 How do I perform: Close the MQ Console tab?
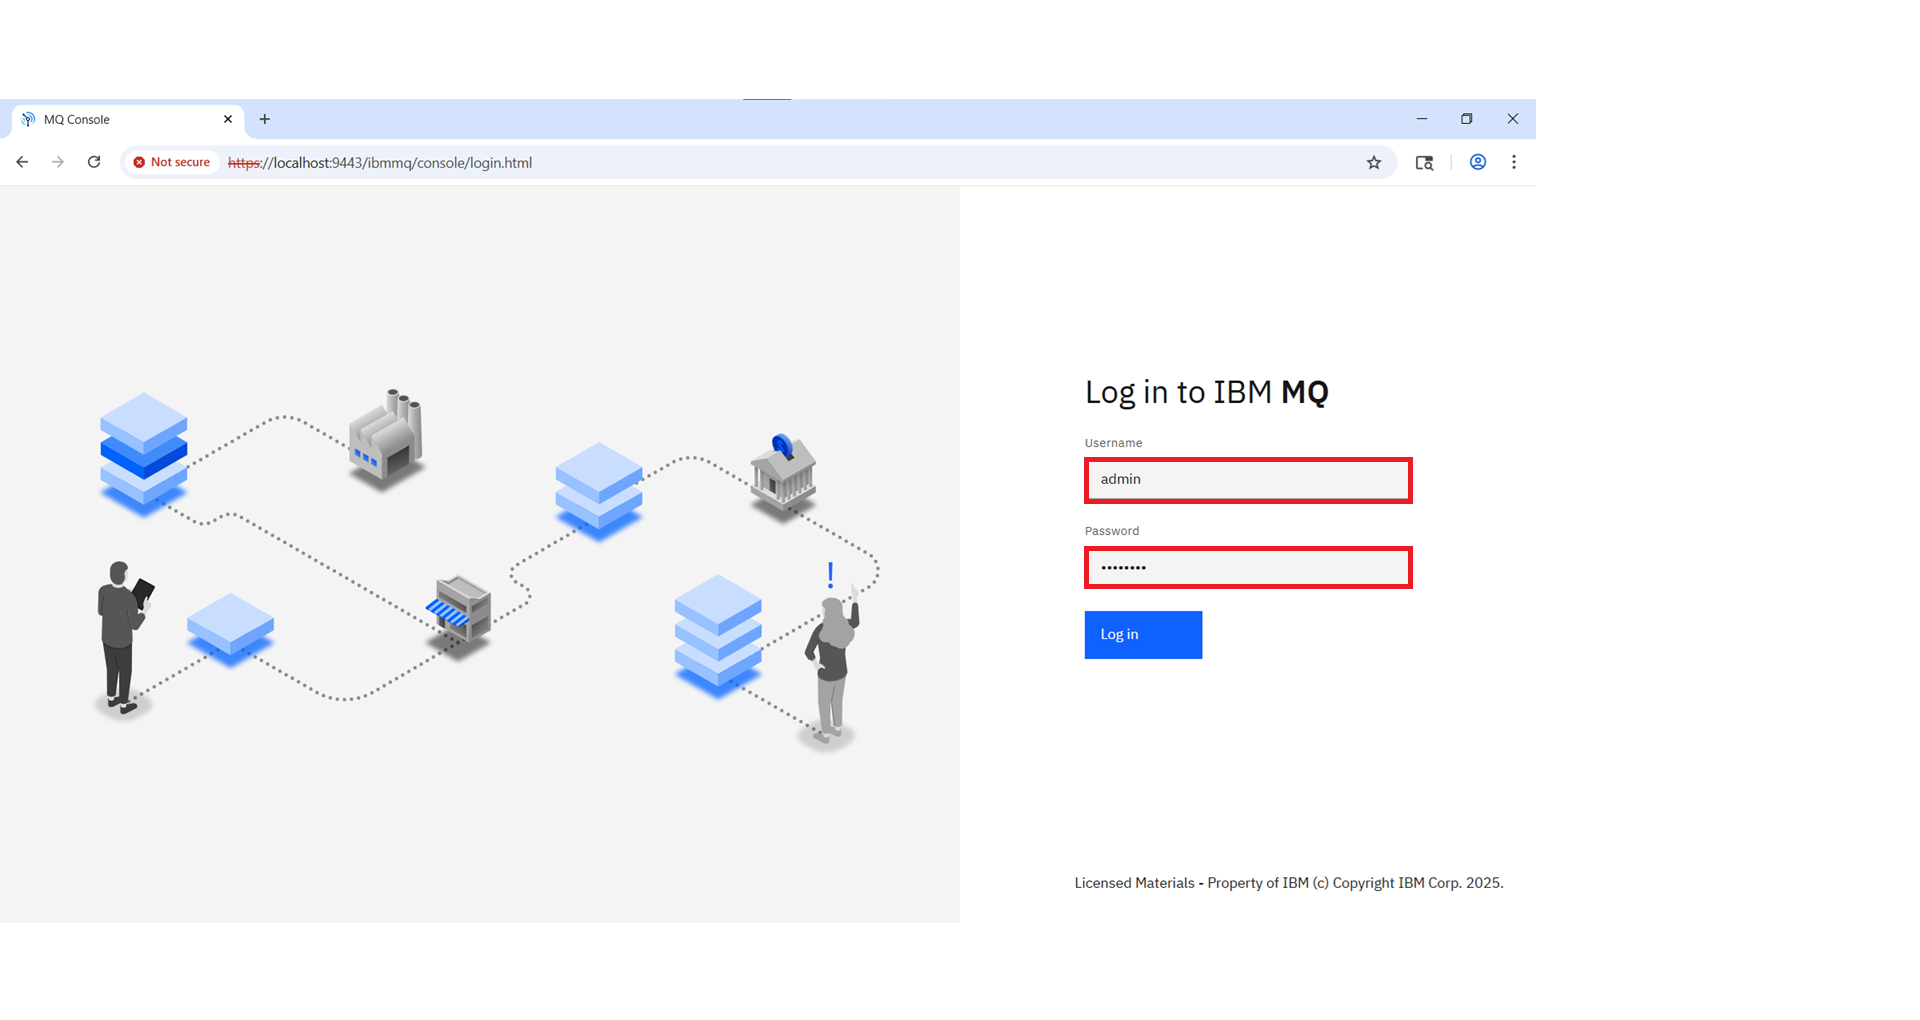click(228, 119)
